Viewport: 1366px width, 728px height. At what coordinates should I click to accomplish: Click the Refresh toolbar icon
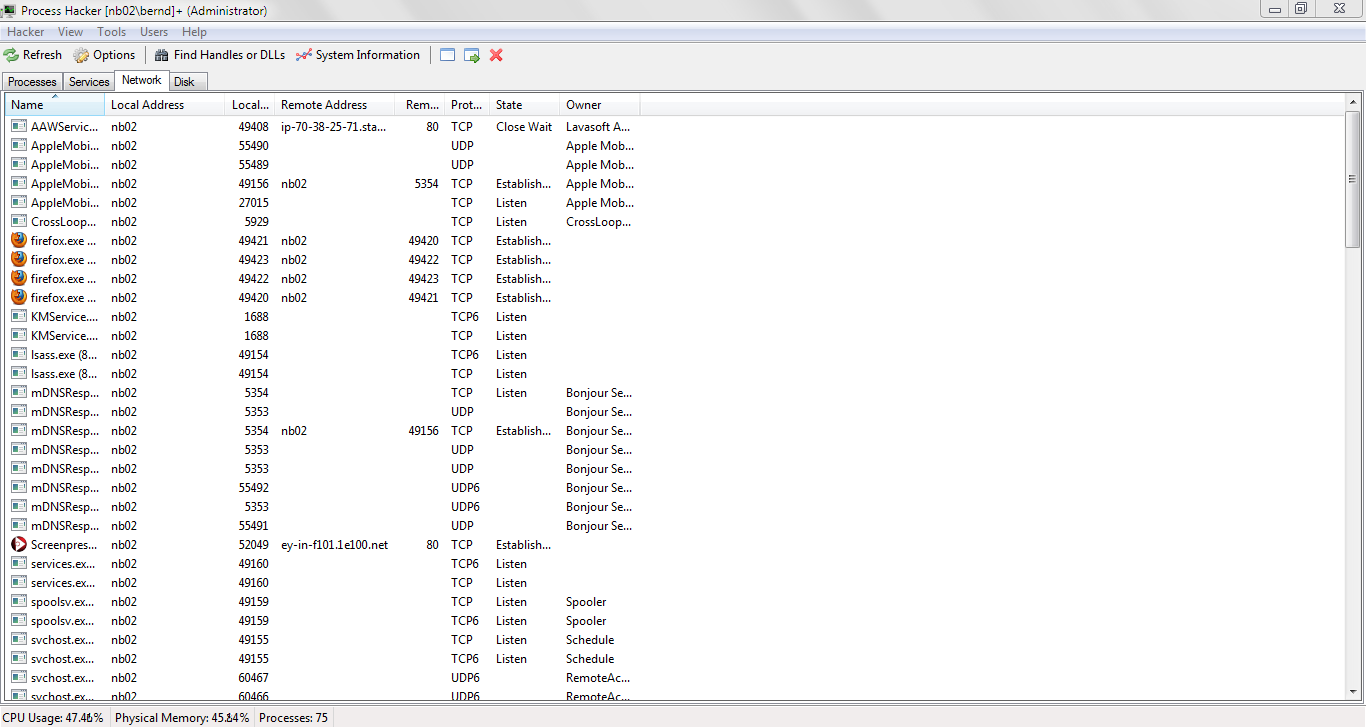point(12,55)
